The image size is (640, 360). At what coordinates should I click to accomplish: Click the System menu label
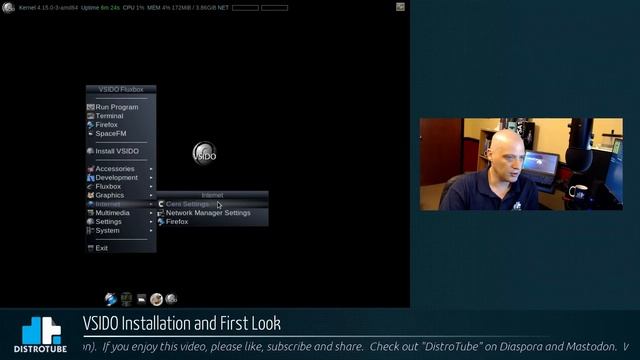tap(107, 231)
